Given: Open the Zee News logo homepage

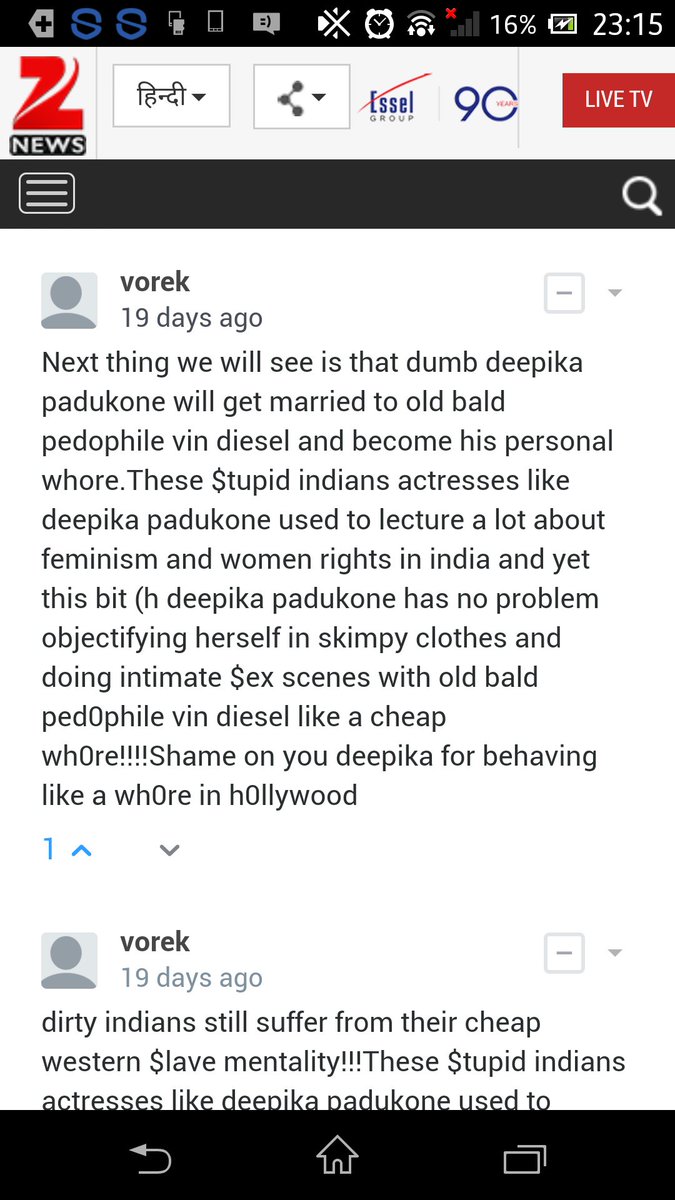Looking at the screenshot, I should [48, 104].
